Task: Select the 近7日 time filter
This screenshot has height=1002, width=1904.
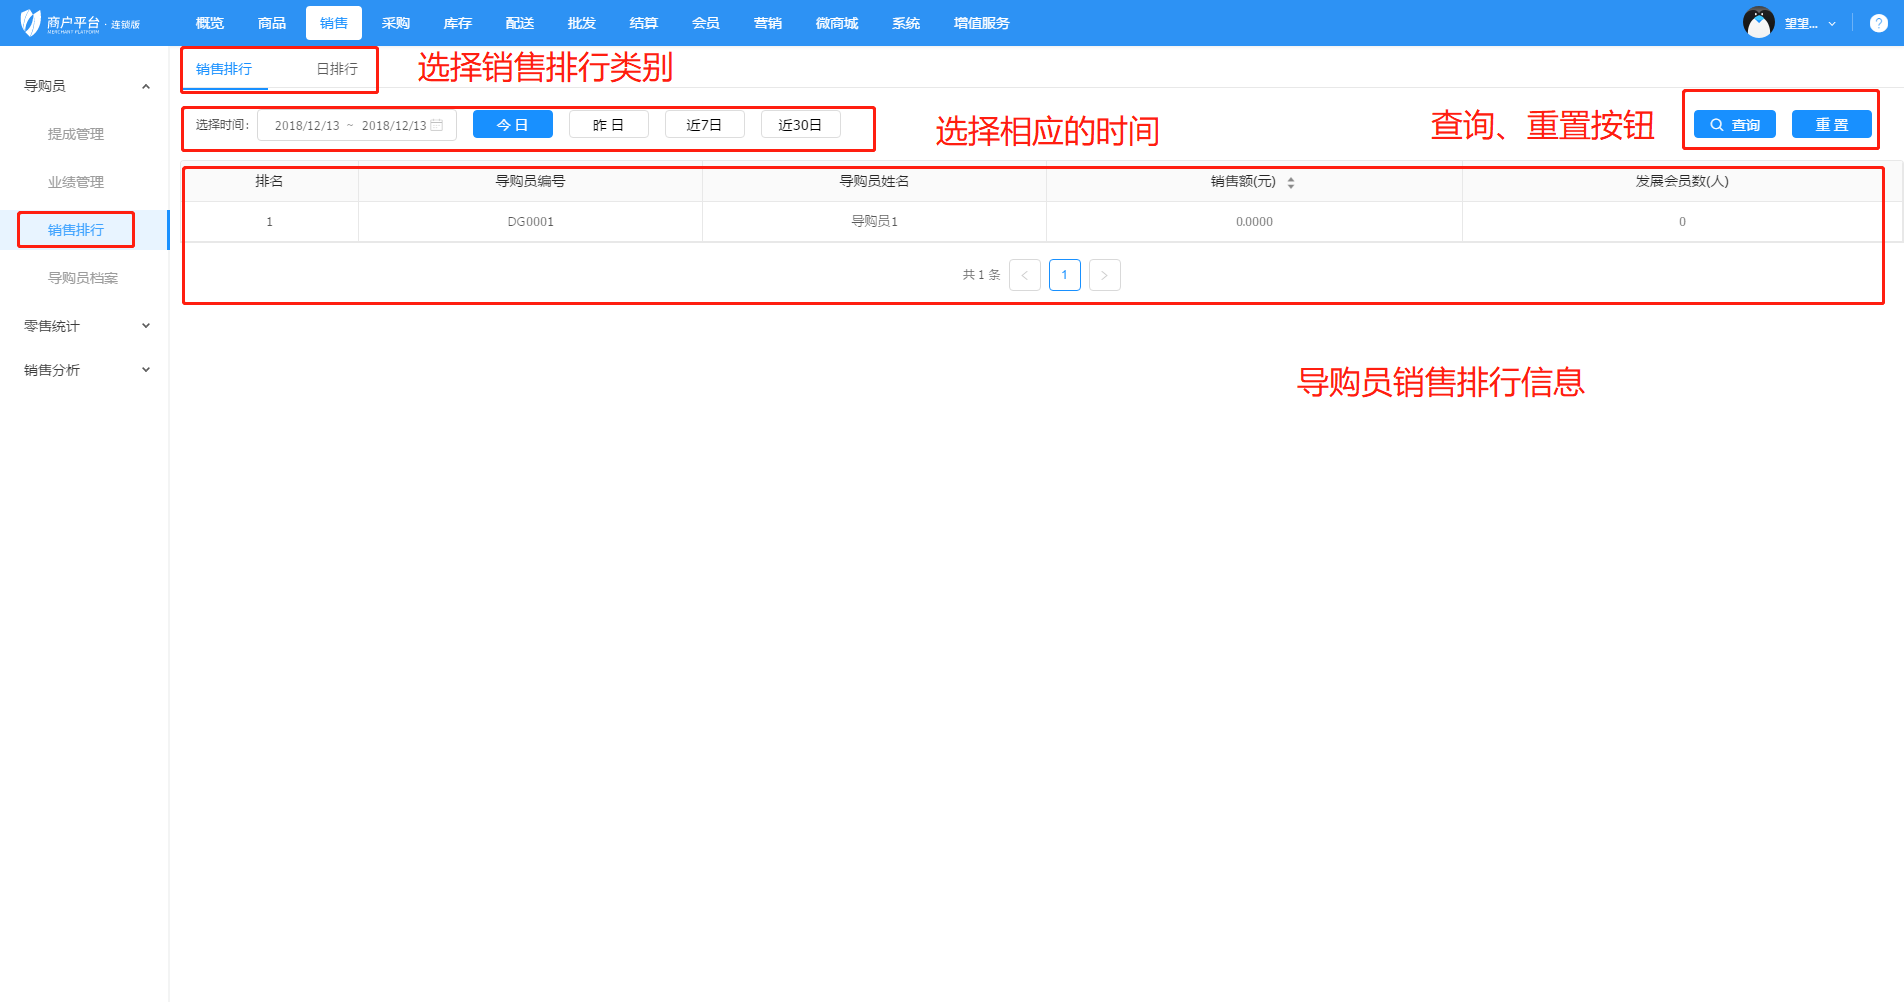Action: click(x=704, y=125)
